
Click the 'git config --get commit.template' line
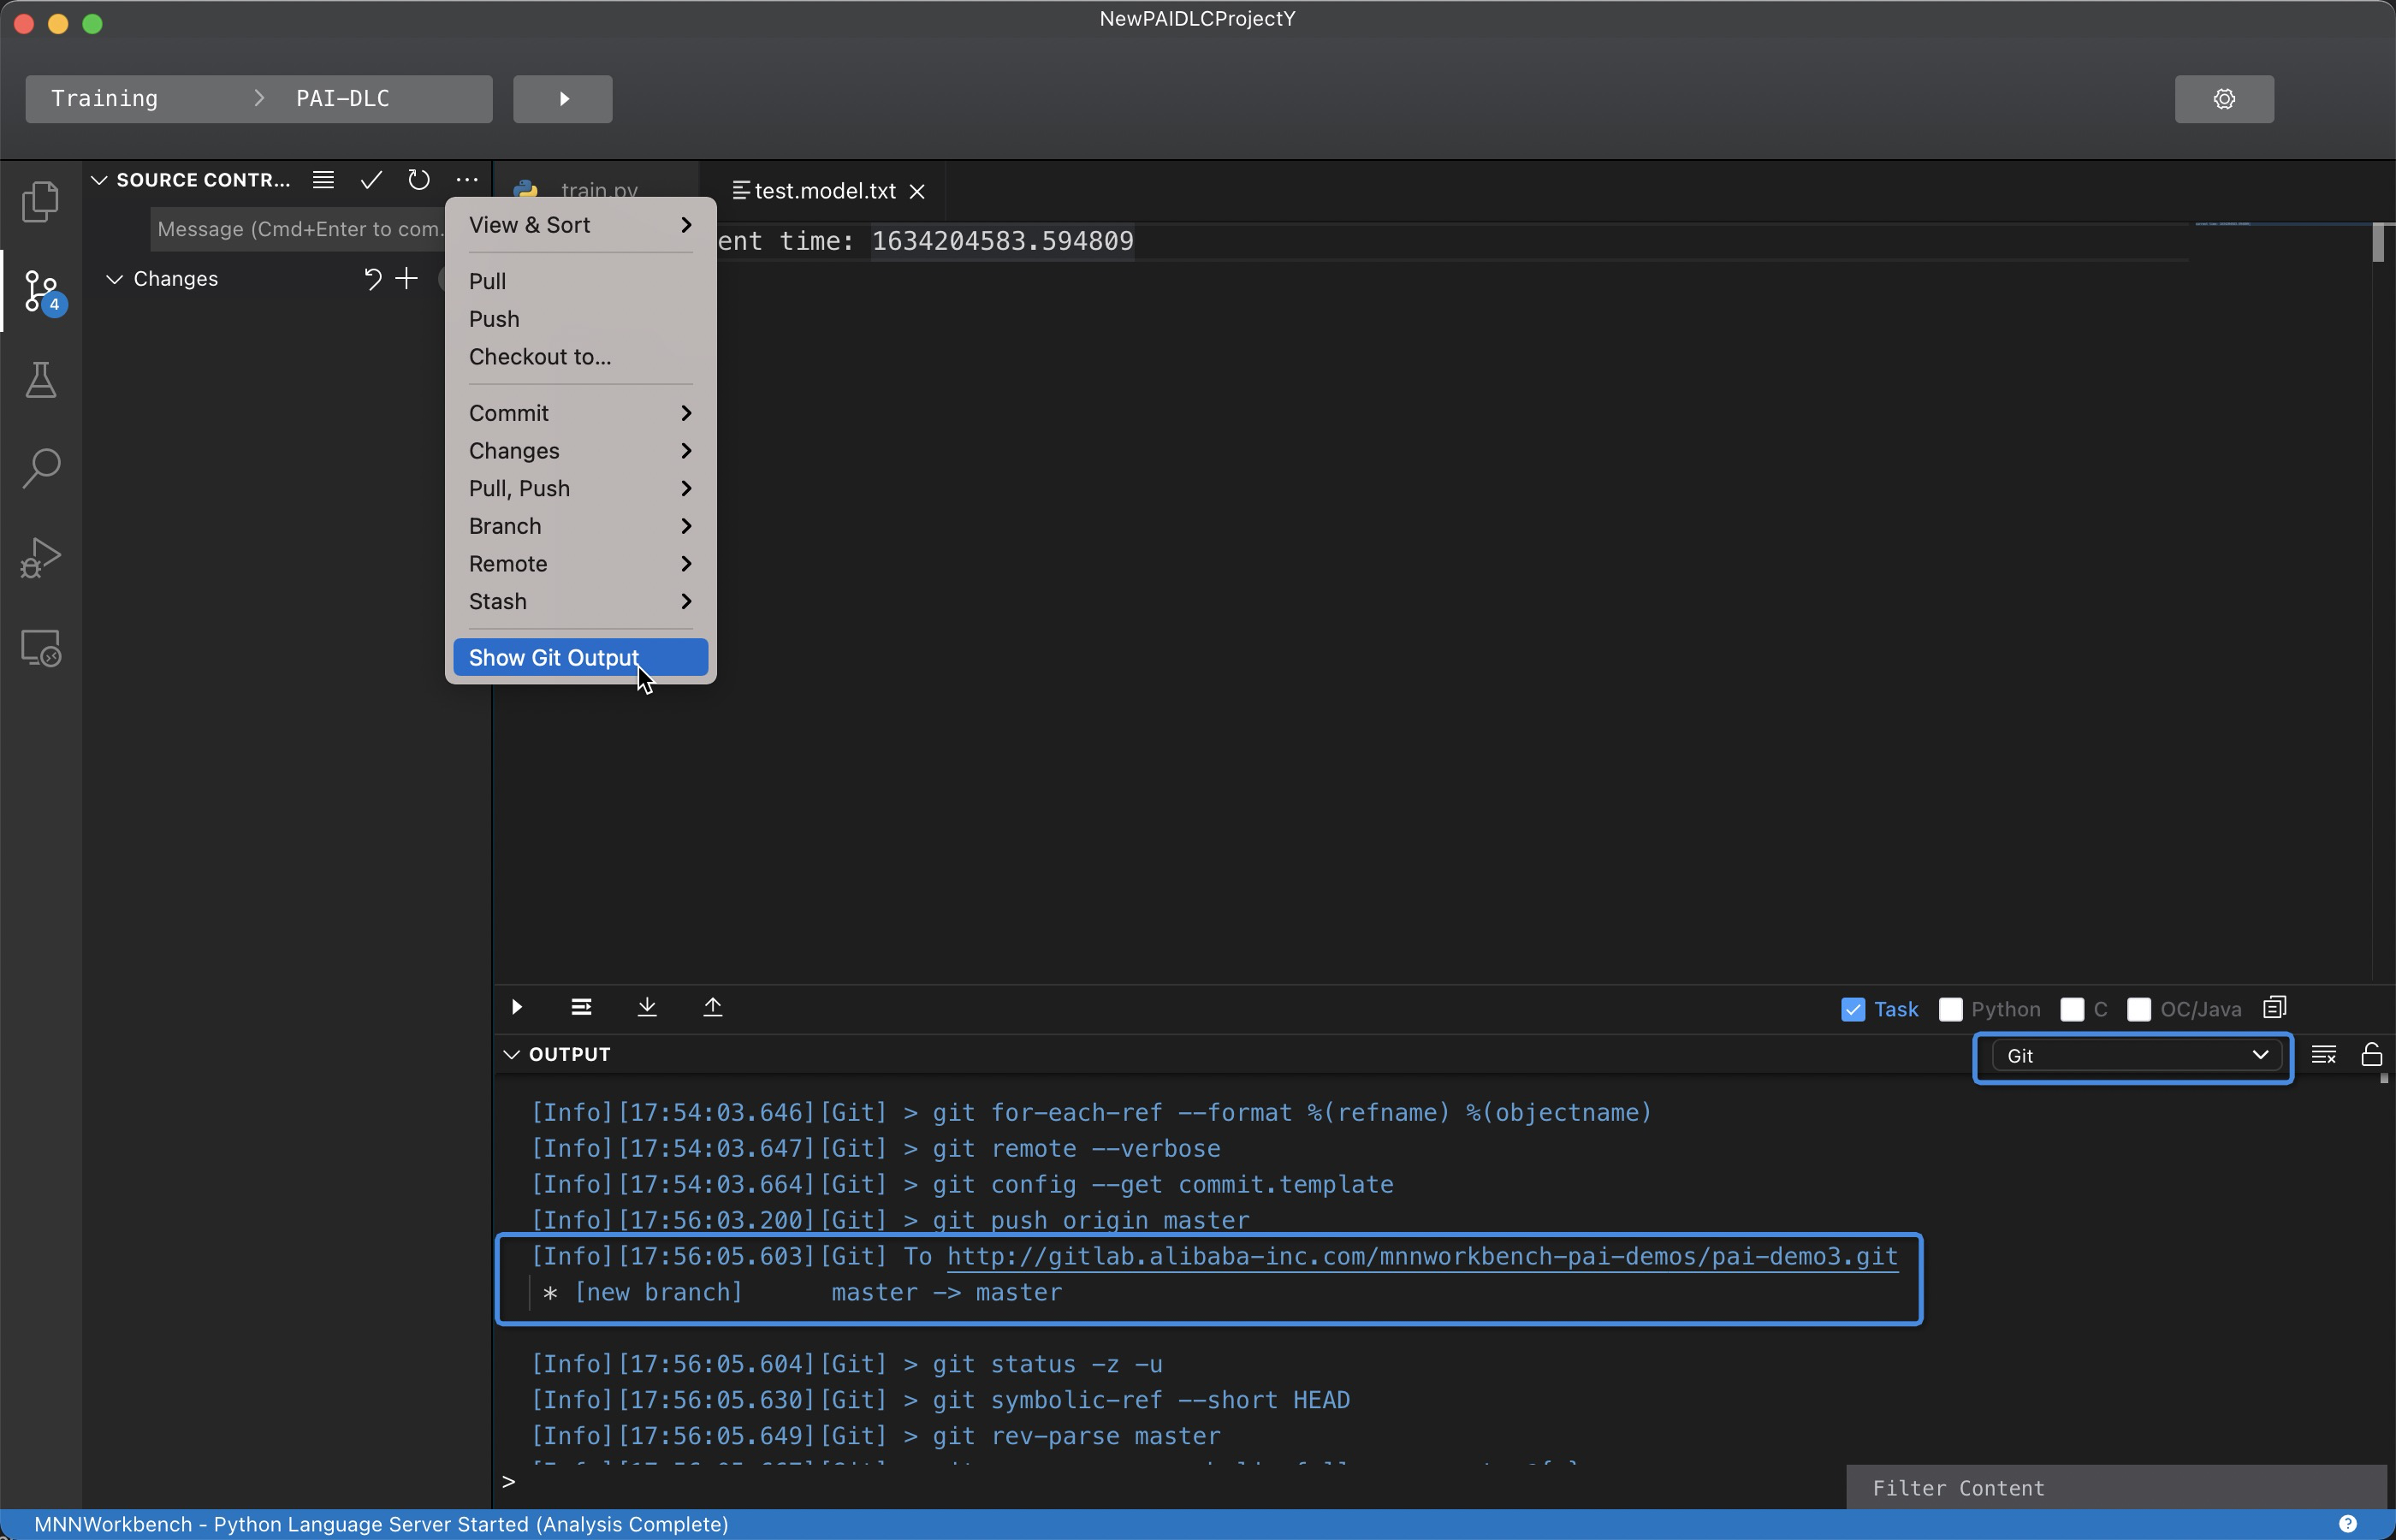pyautogui.click(x=962, y=1185)
